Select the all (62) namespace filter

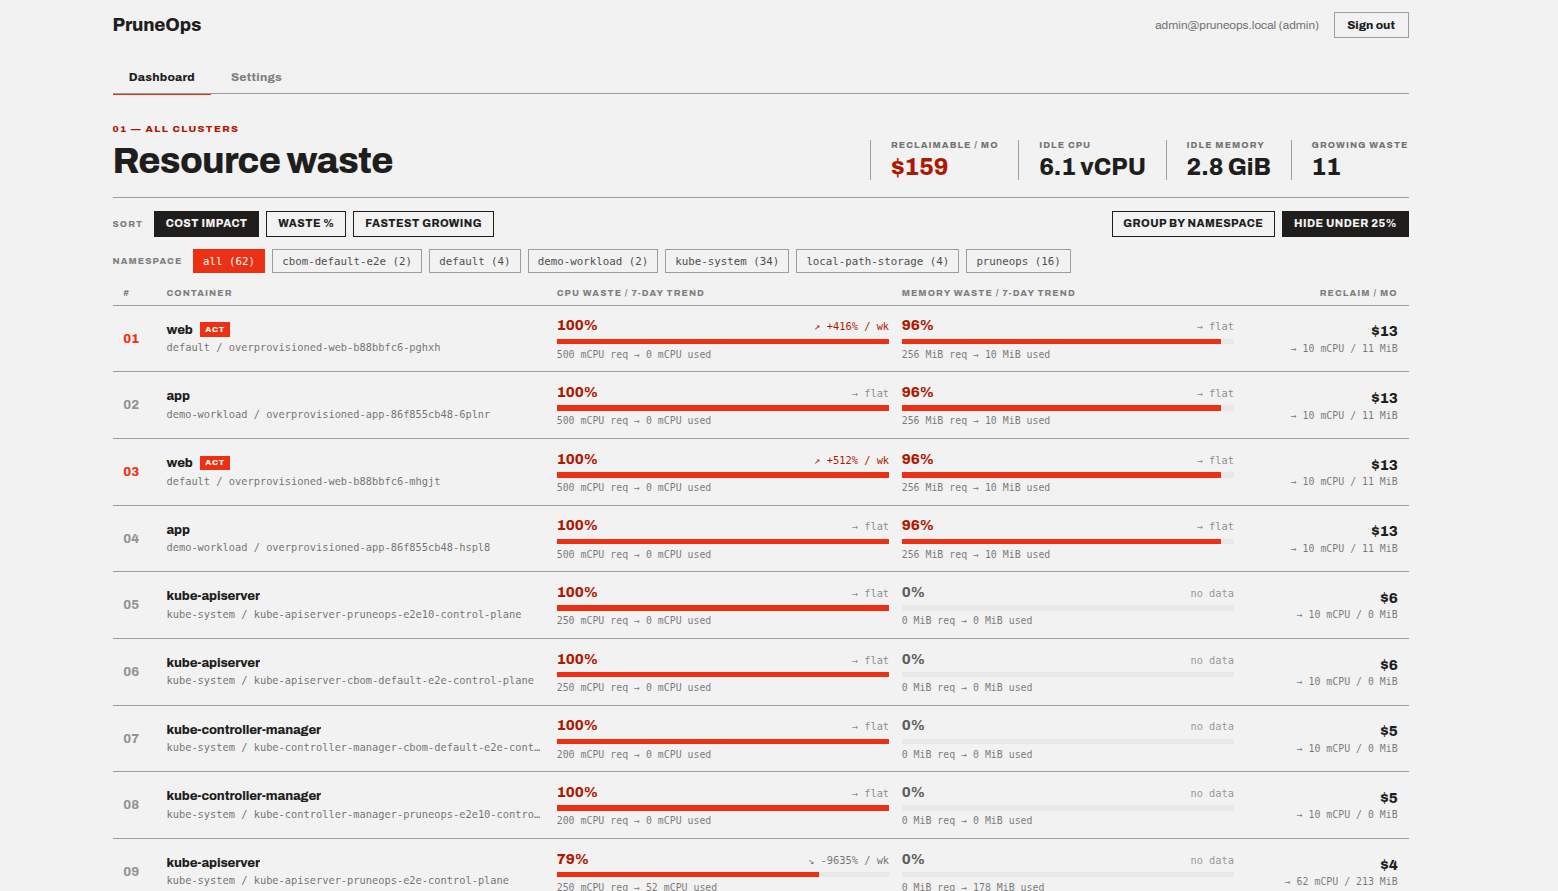pyautogui.click(x=229, y=261)
